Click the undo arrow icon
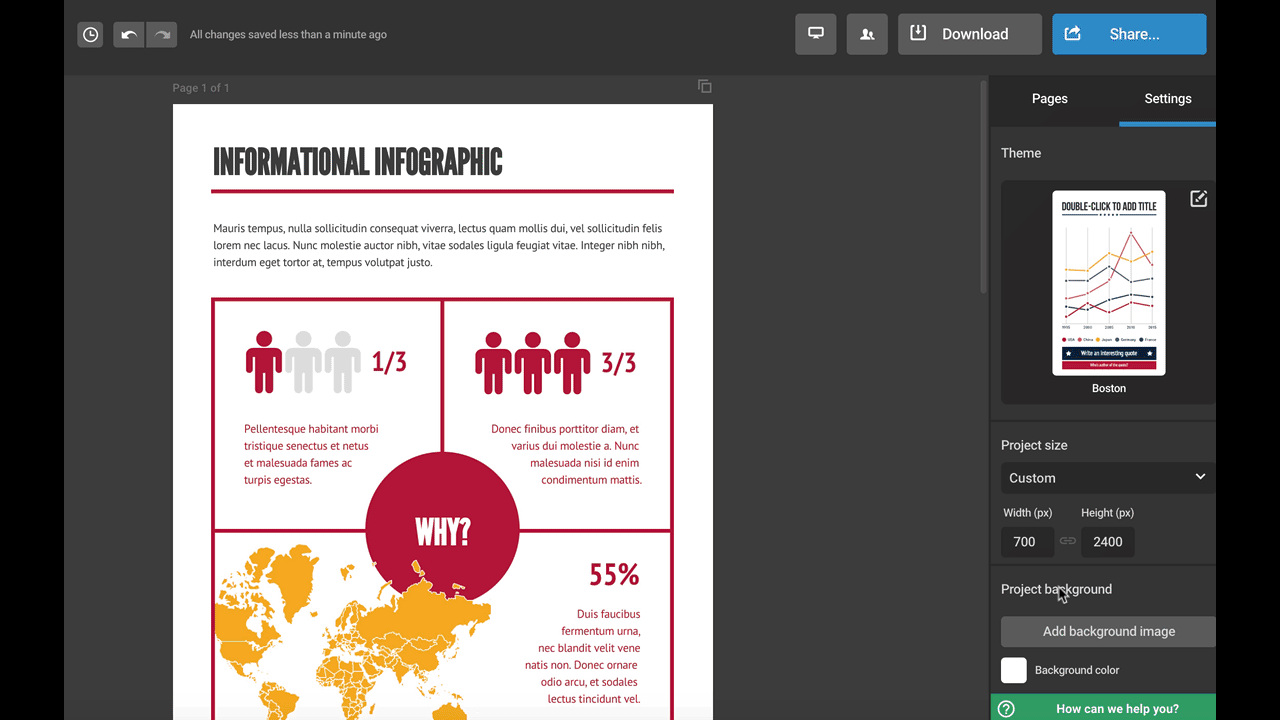Screen dimensions: 1280x720 tap(129, 35)
